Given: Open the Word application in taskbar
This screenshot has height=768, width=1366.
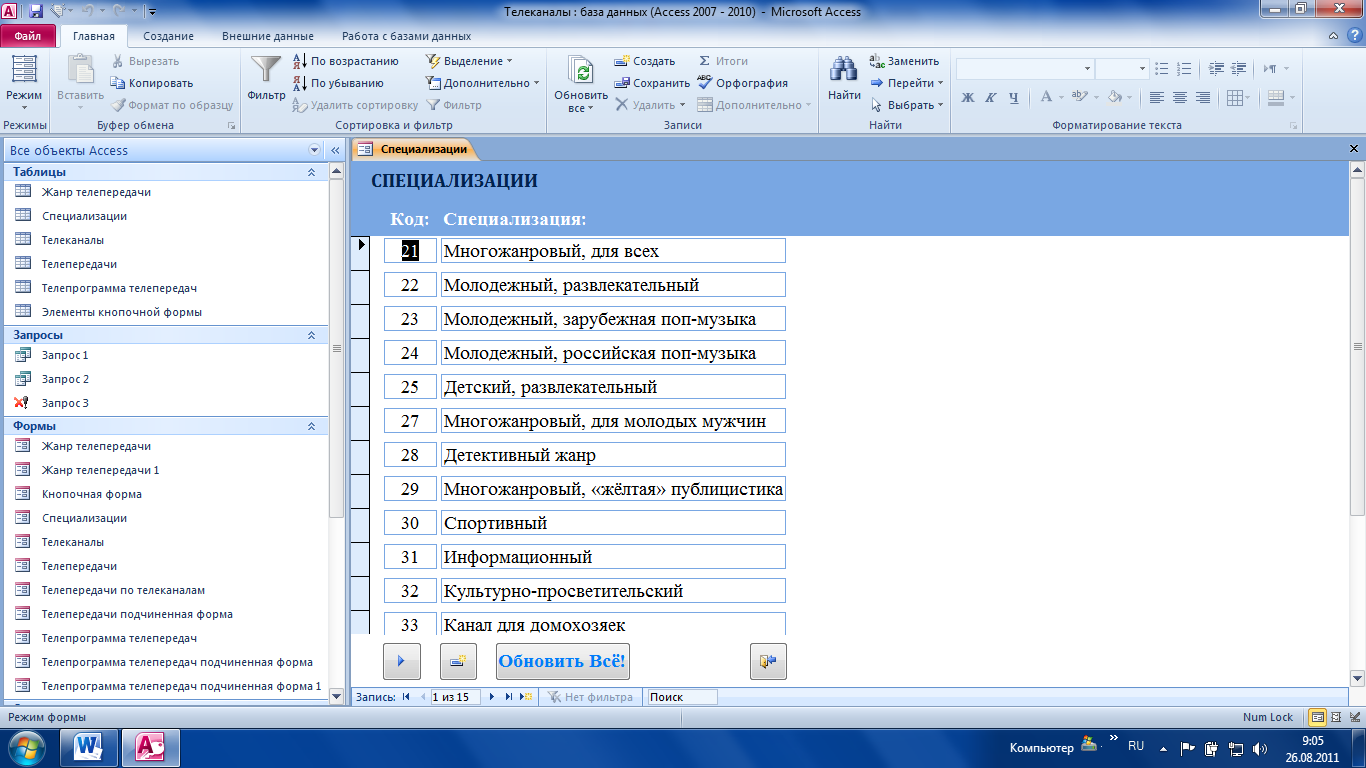Looking at the screenshot, I should click(x=89, y=746).
